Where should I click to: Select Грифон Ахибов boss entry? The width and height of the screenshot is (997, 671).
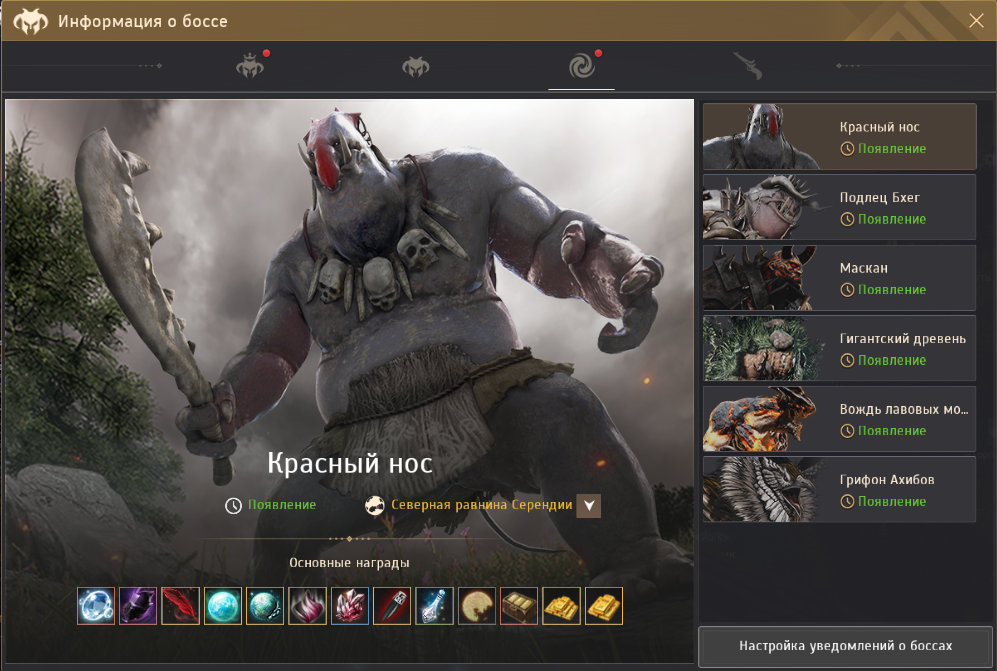[839, 489]
